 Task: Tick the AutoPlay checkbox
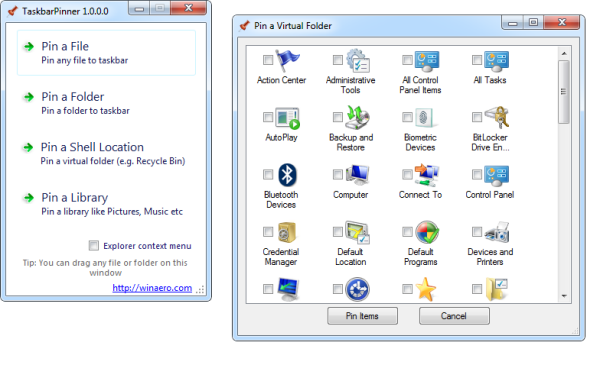point(268,117)
